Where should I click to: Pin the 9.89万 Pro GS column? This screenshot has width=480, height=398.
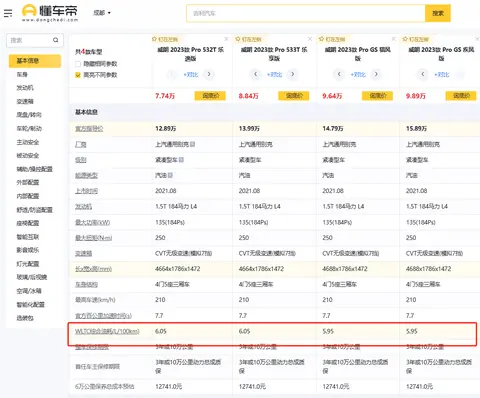(x=416, y=39)
